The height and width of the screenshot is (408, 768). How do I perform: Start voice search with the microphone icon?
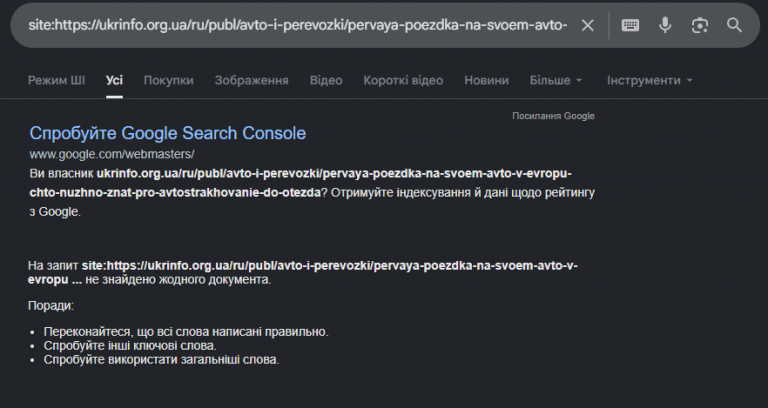click(x=665, y=25)
